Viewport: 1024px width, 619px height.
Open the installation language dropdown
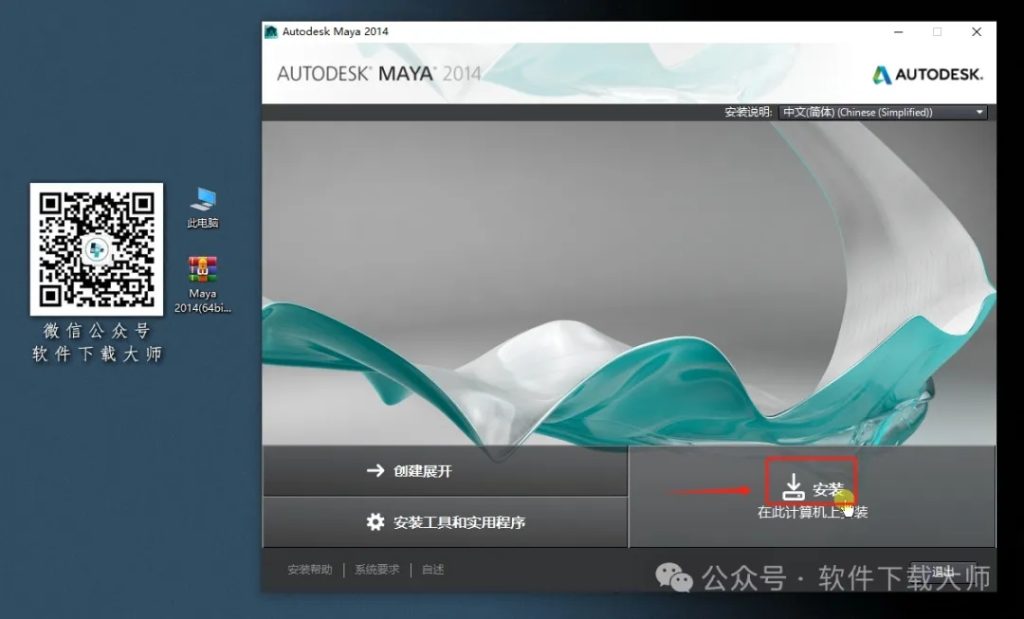[883, 112]
